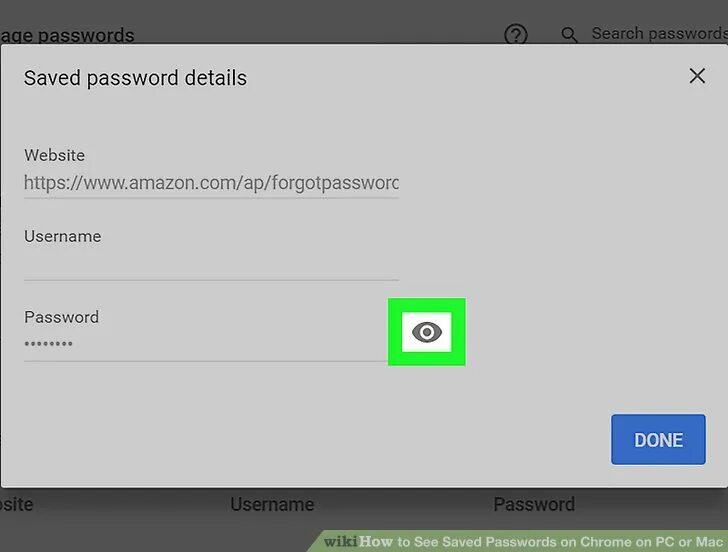Close the Saved password details dialog
The width and height of the screenshot is (728, 552).
[x=697, y=76]
